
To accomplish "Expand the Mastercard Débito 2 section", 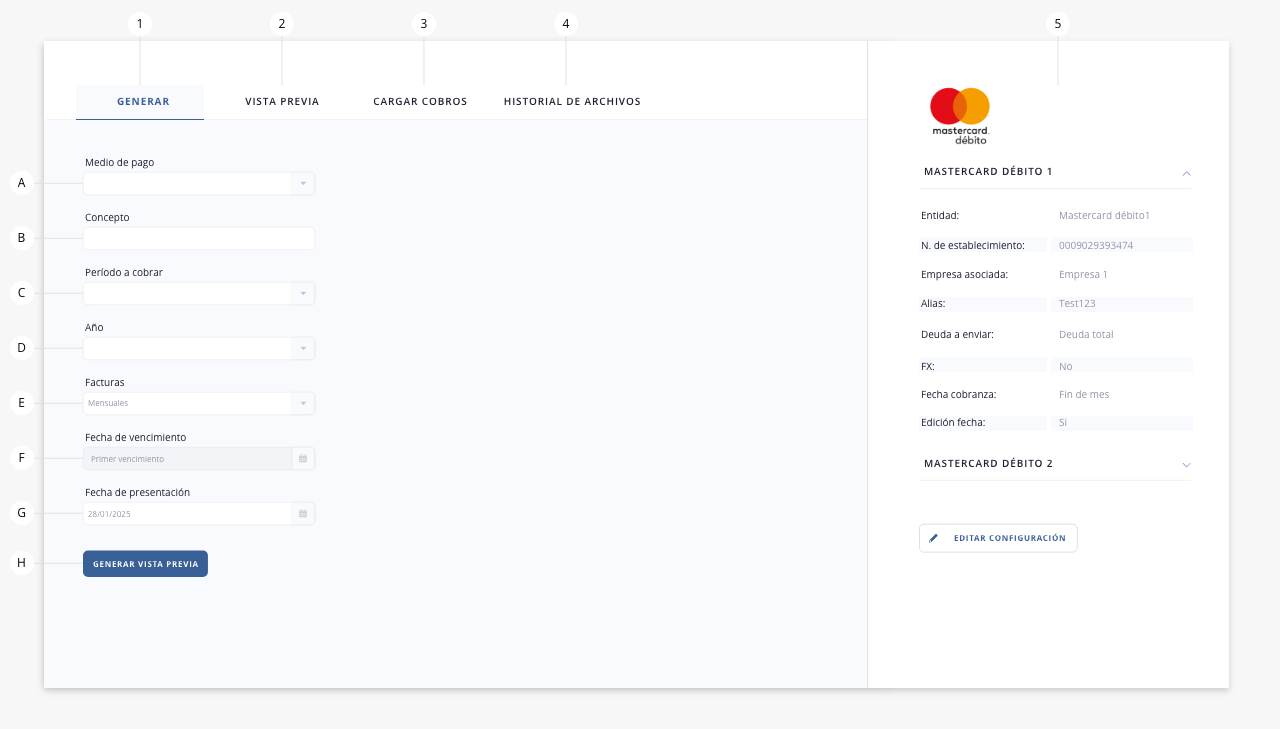I will coord(1186,465).
